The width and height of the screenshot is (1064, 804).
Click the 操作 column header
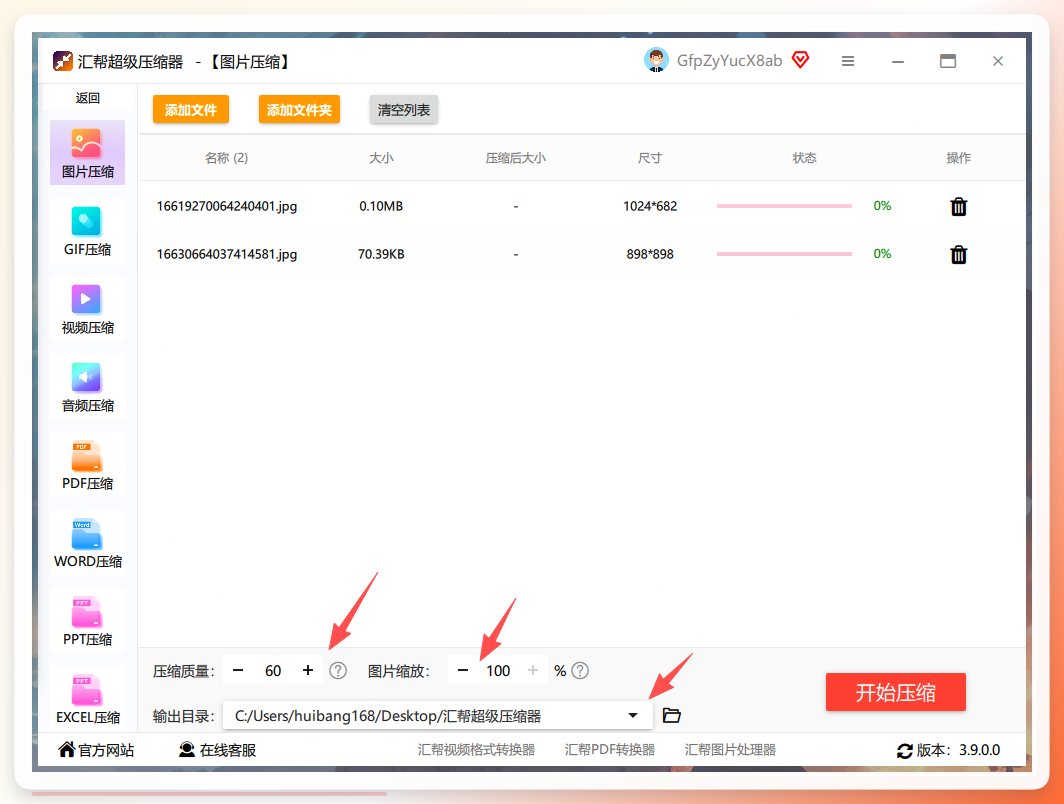pos(958,158)
